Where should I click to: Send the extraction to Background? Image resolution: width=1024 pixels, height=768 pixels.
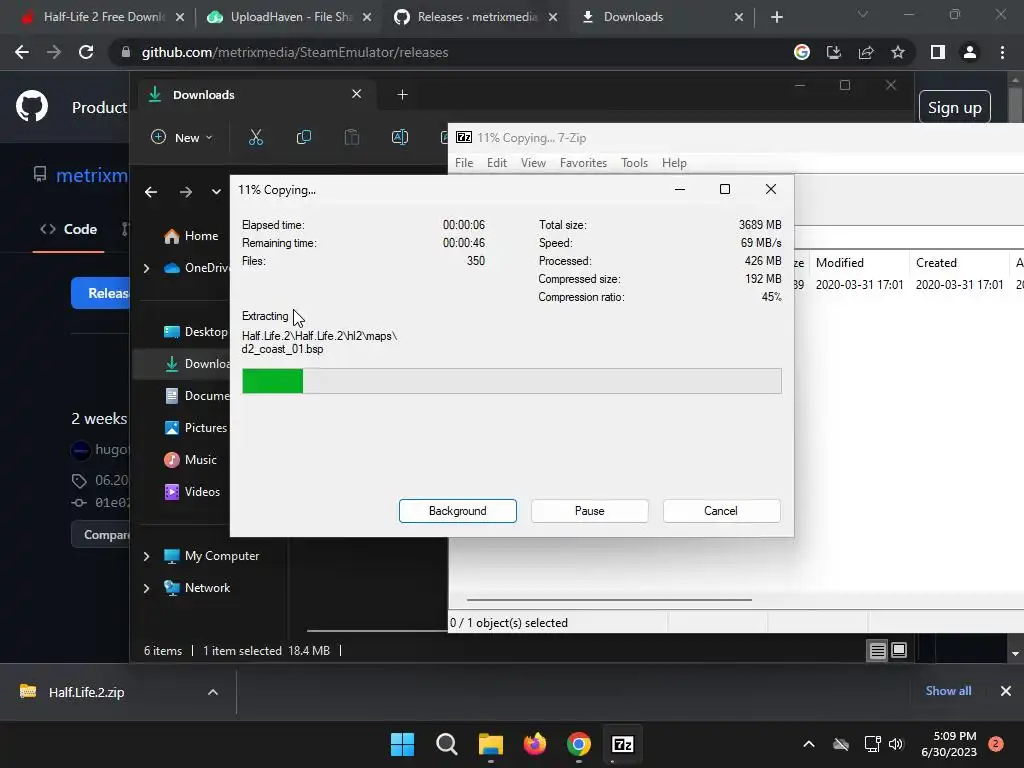457,511
